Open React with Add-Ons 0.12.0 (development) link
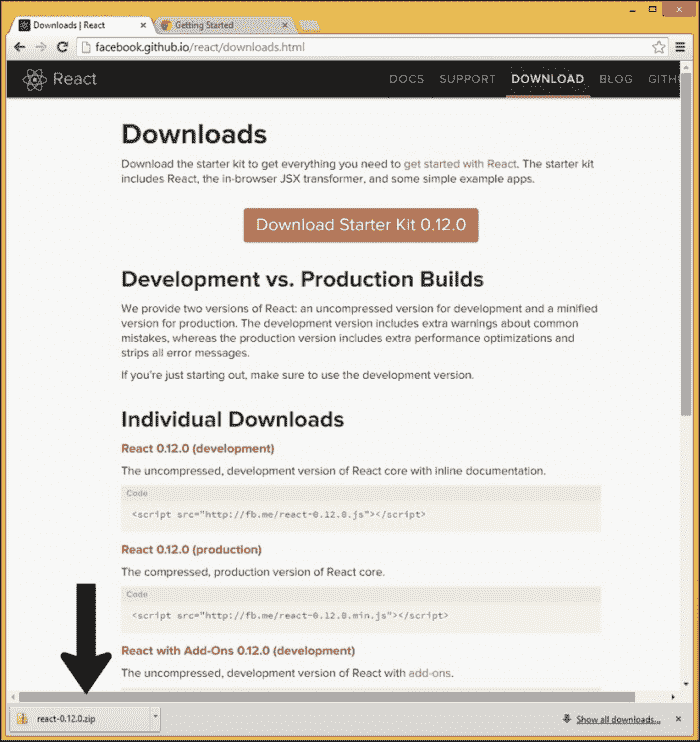Viewport: 700px width, 742px height. [238, 651]
